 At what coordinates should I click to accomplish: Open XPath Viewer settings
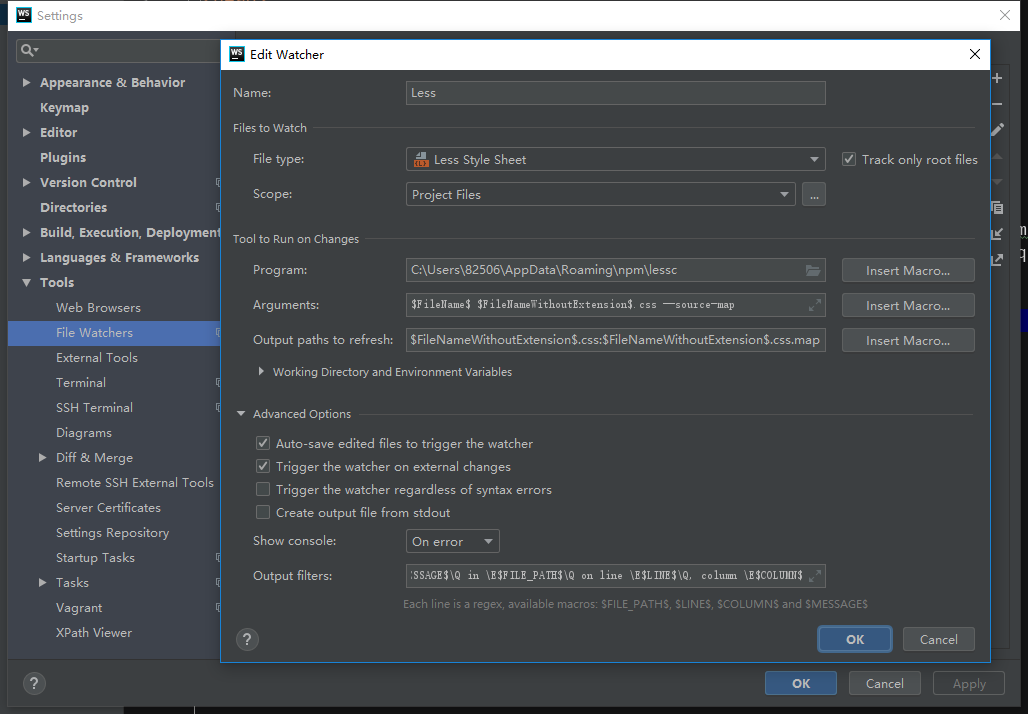(94, 633)
